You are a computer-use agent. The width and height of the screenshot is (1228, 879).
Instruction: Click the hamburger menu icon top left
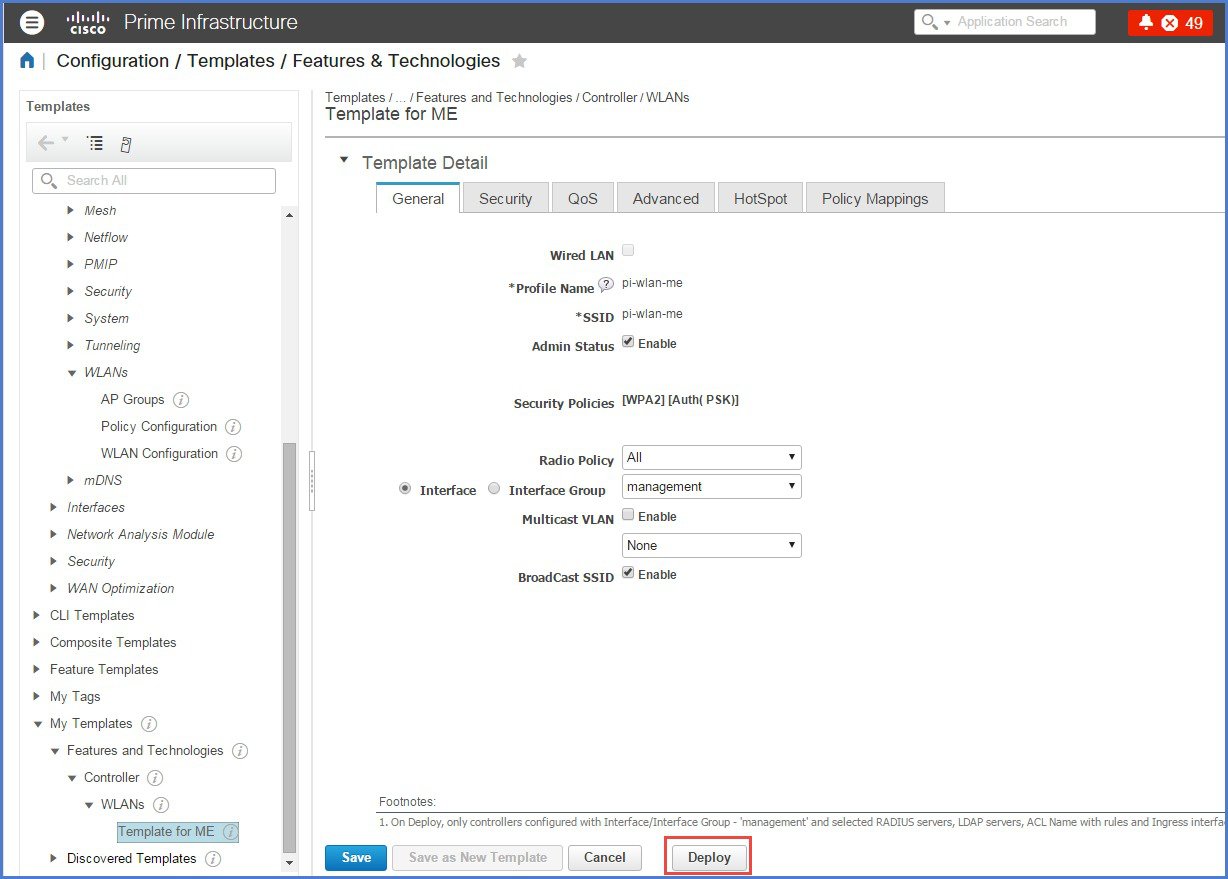[31, 22]
